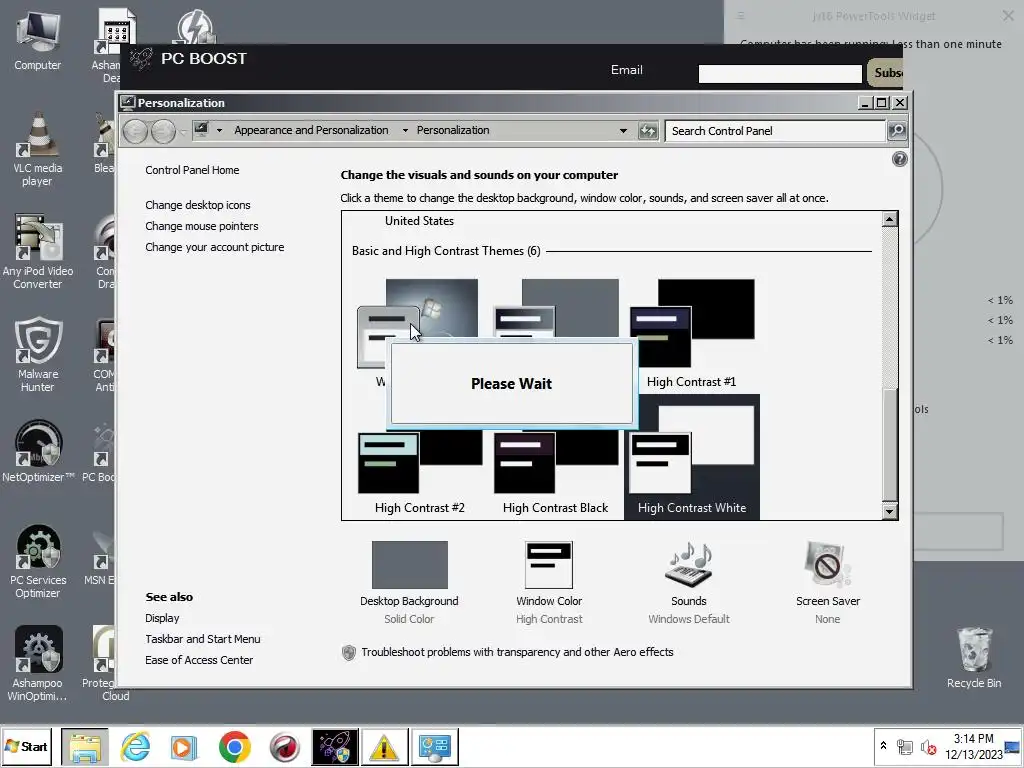Click the Forward navigation arrow

point(163,131)
